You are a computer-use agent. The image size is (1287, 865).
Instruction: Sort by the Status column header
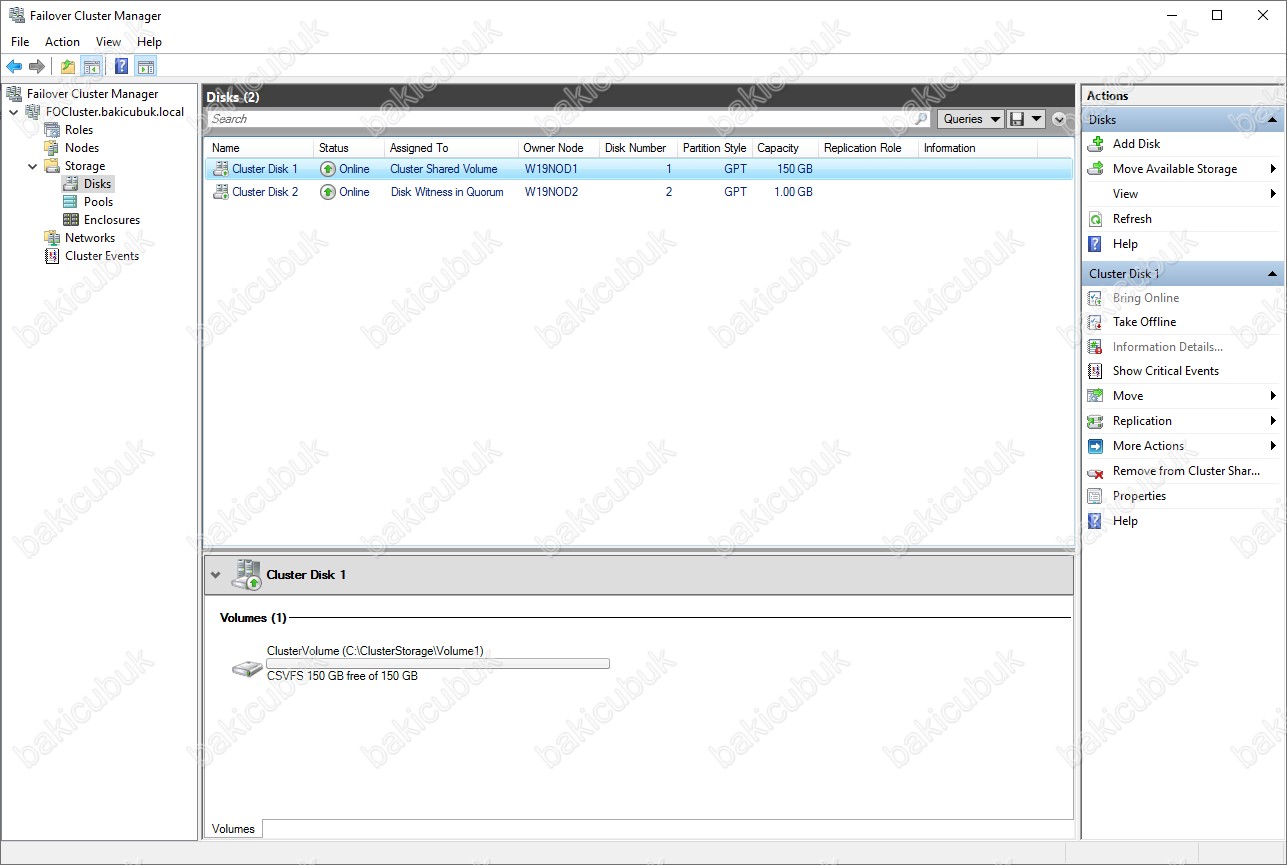(348, 148)
